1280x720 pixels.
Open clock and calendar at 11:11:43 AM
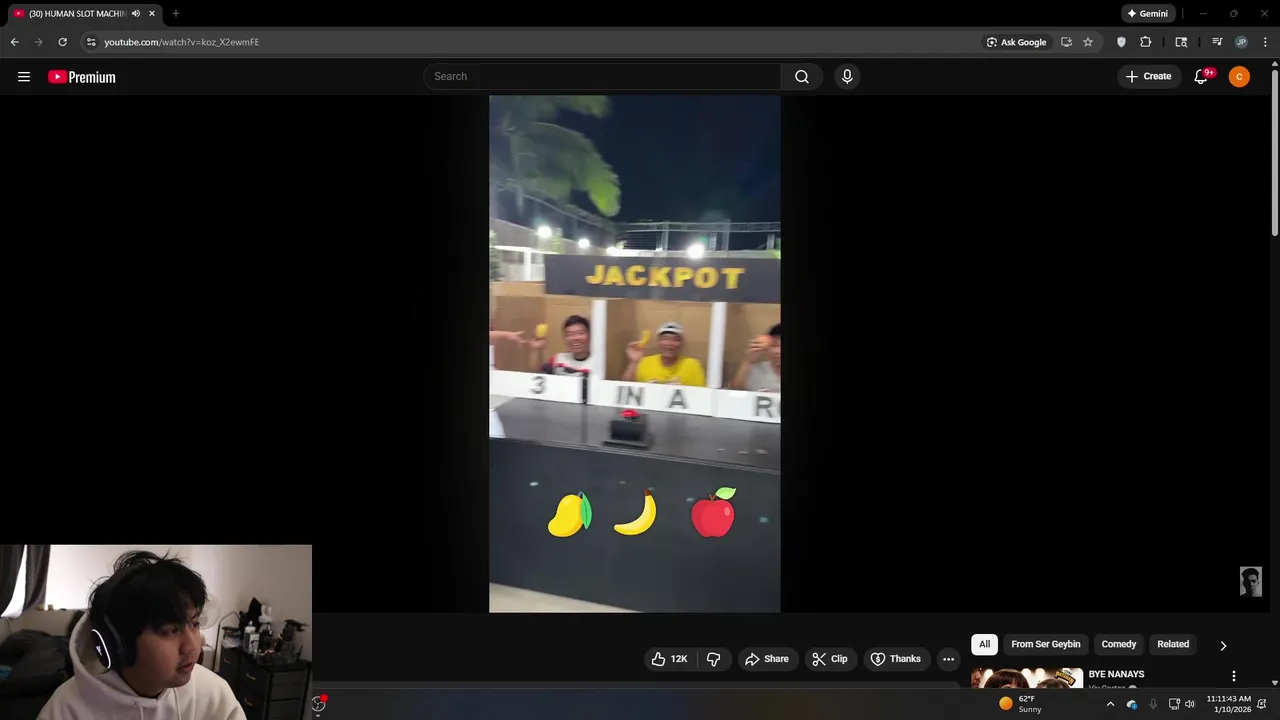(1228, 704)
